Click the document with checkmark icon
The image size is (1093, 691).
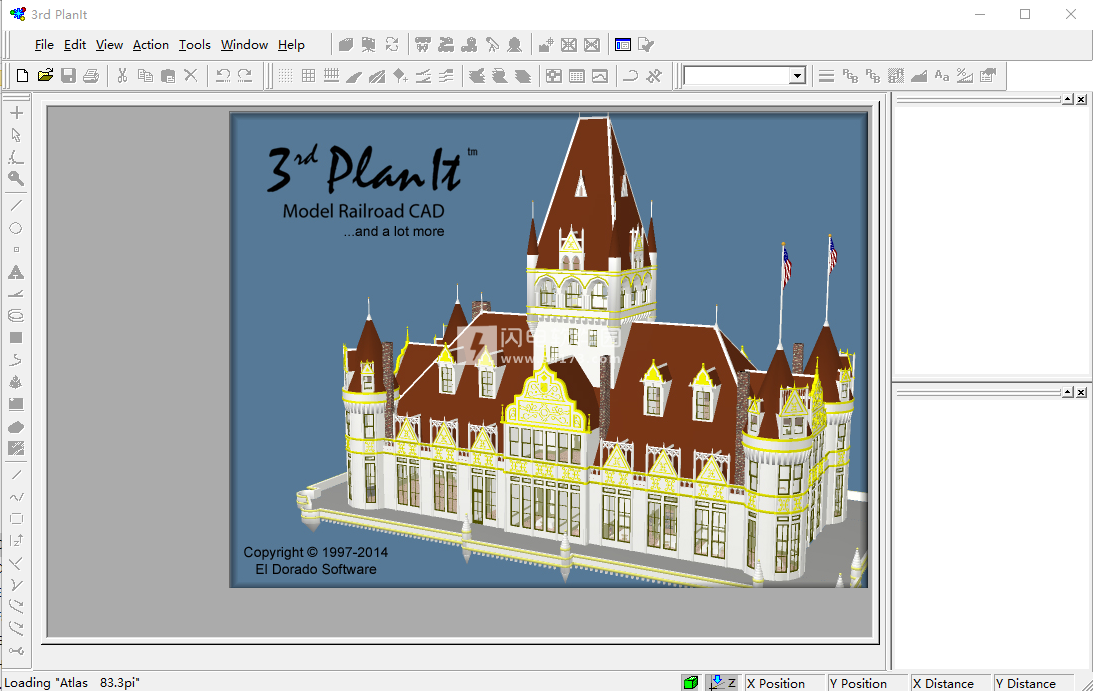point(646,45)
